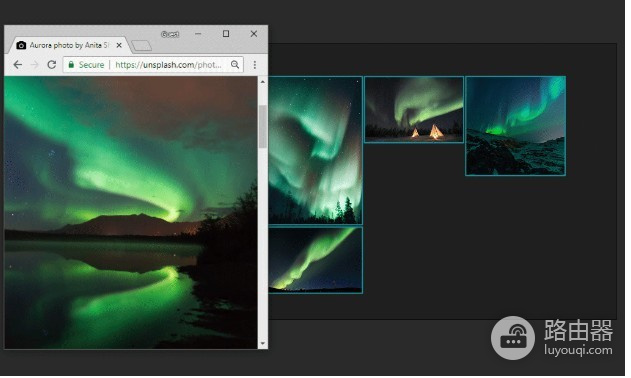The width and height of the screenshot is (631, 378).
Task: Select the Aurora photo by Anita tab
Action: [x=69, y=45]
